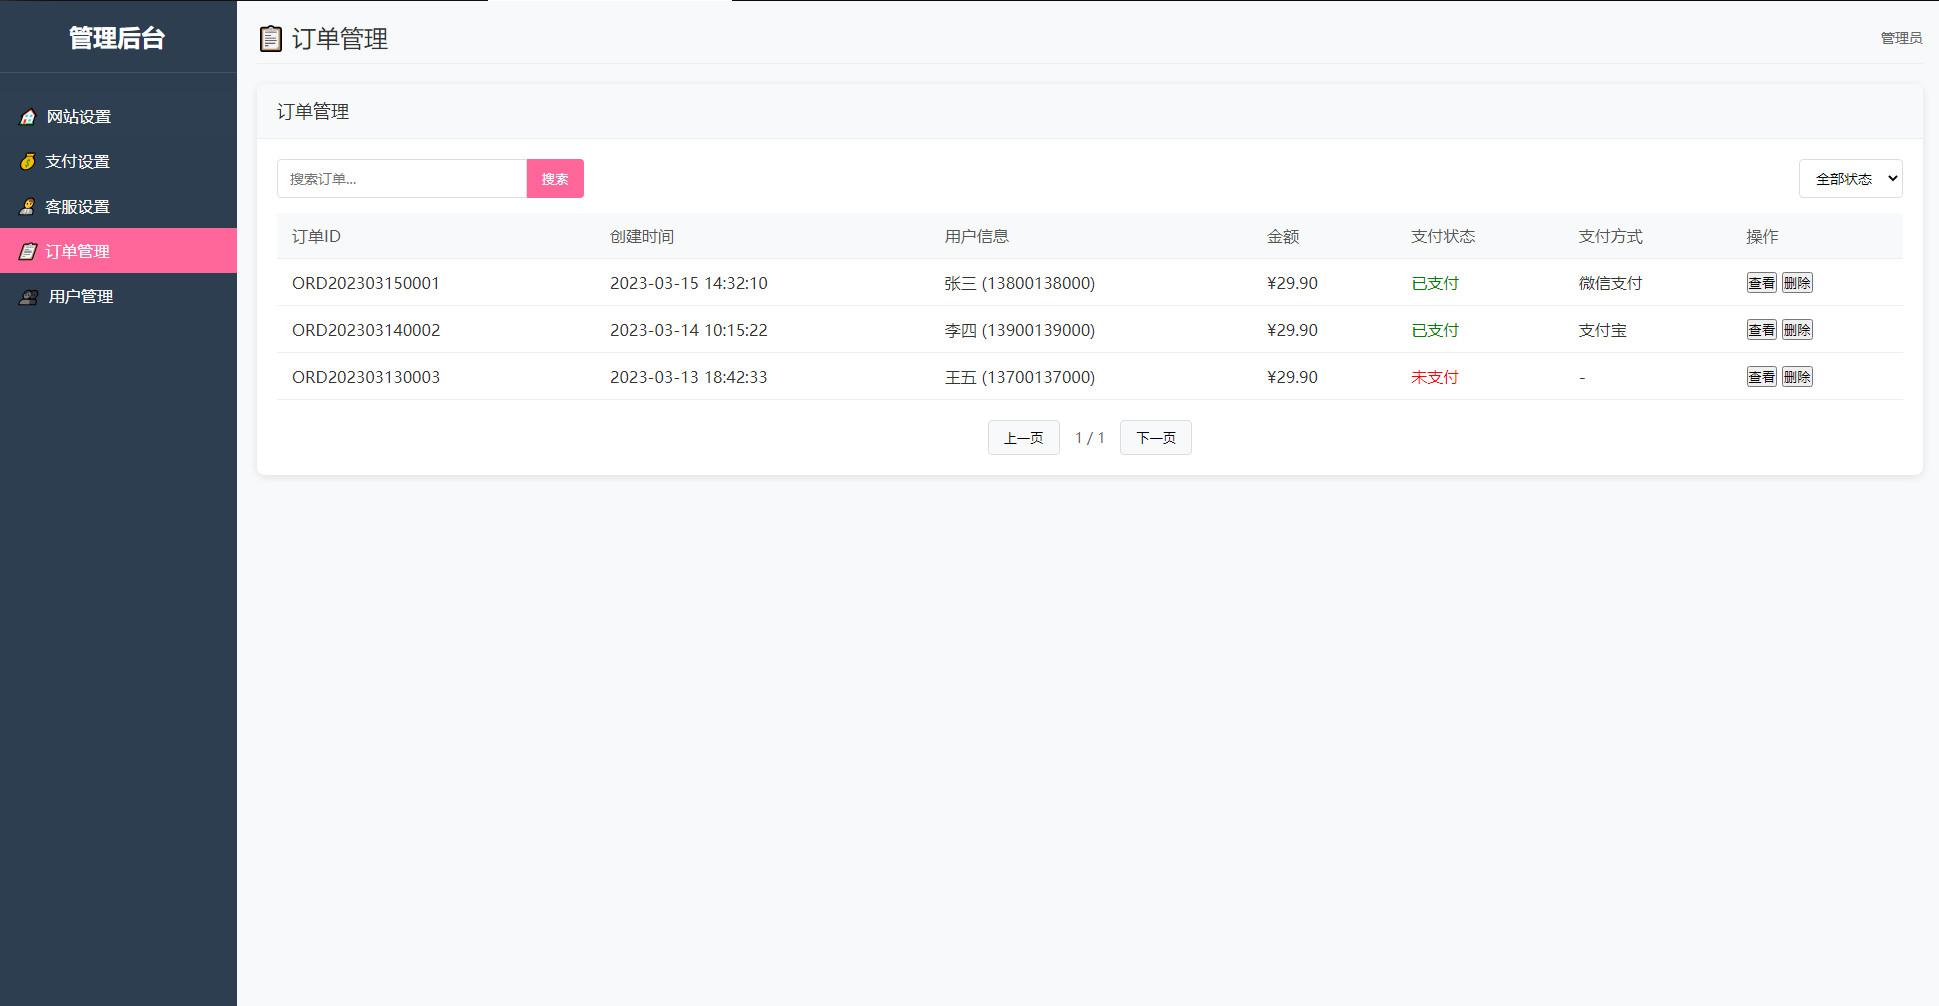Click the pink 搜索 search button
This screenshot has height=1006, width=1939.
555,178
